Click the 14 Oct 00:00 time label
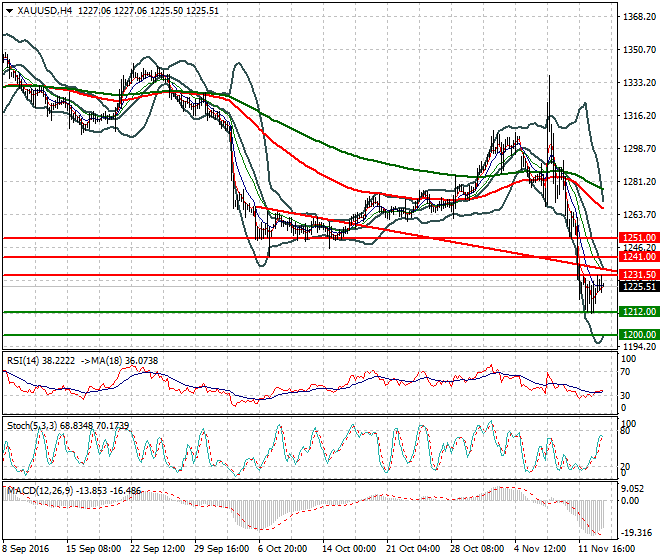 click(349, 549)
